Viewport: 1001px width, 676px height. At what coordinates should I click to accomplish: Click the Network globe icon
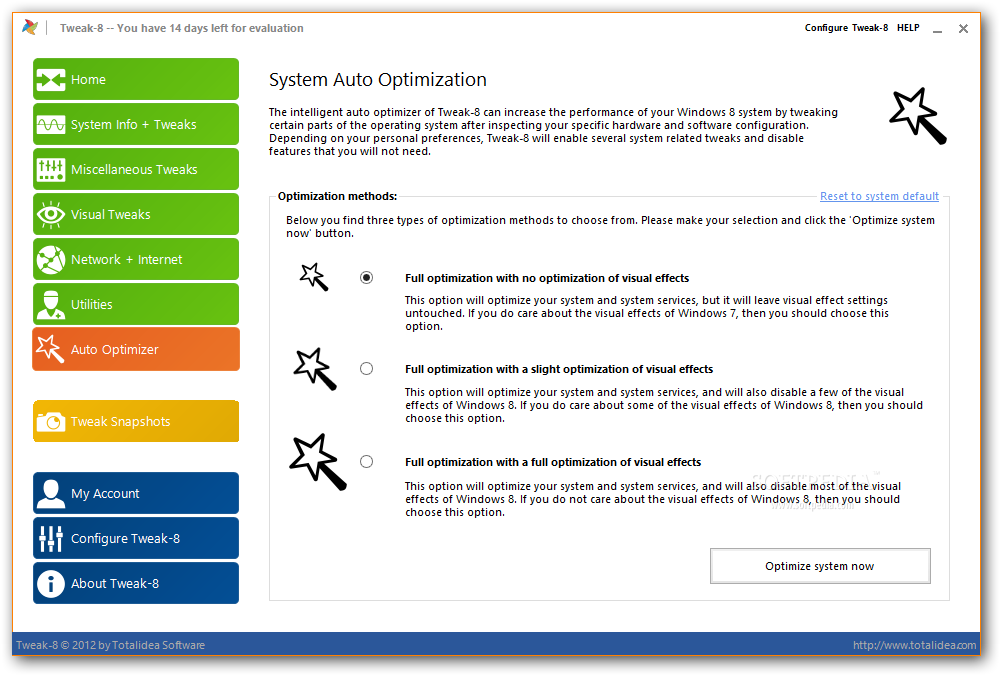pos(50,260)
